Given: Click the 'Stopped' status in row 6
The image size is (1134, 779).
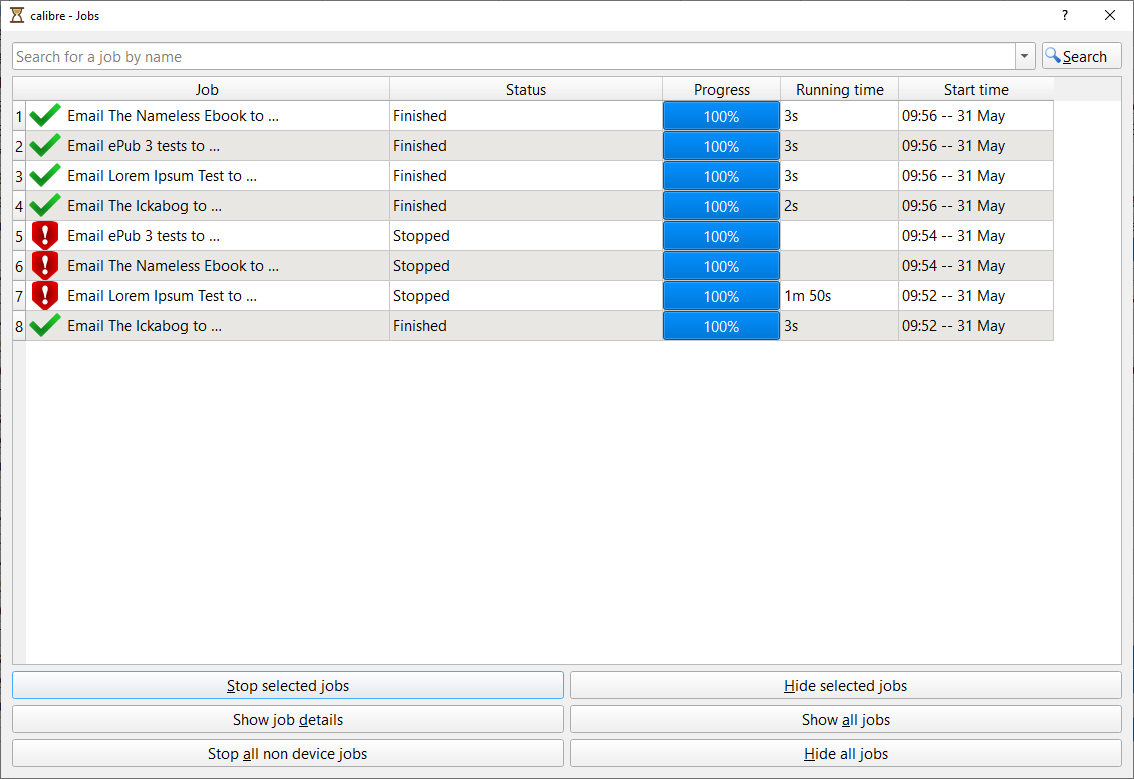Looking at the screenshot, I should 421,265.
